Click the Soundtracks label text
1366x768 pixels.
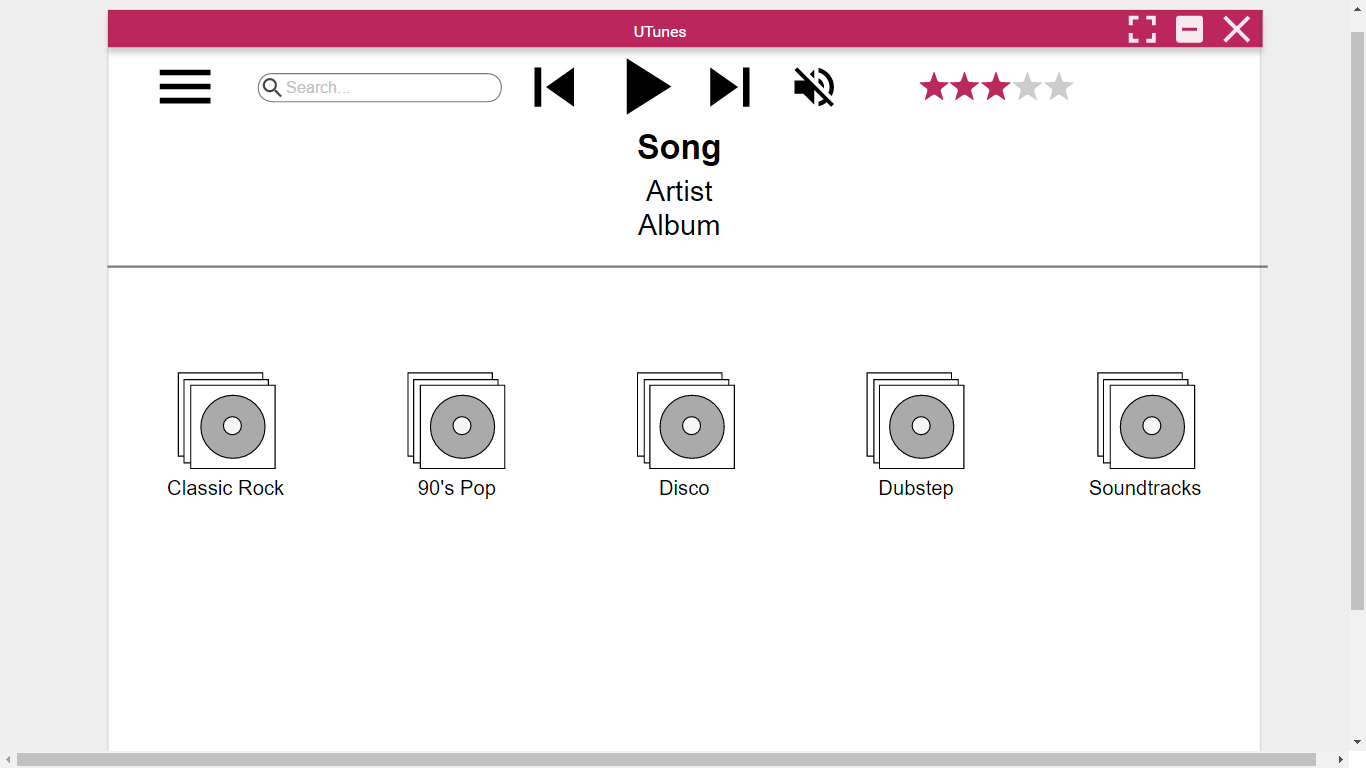(1145, 488)
